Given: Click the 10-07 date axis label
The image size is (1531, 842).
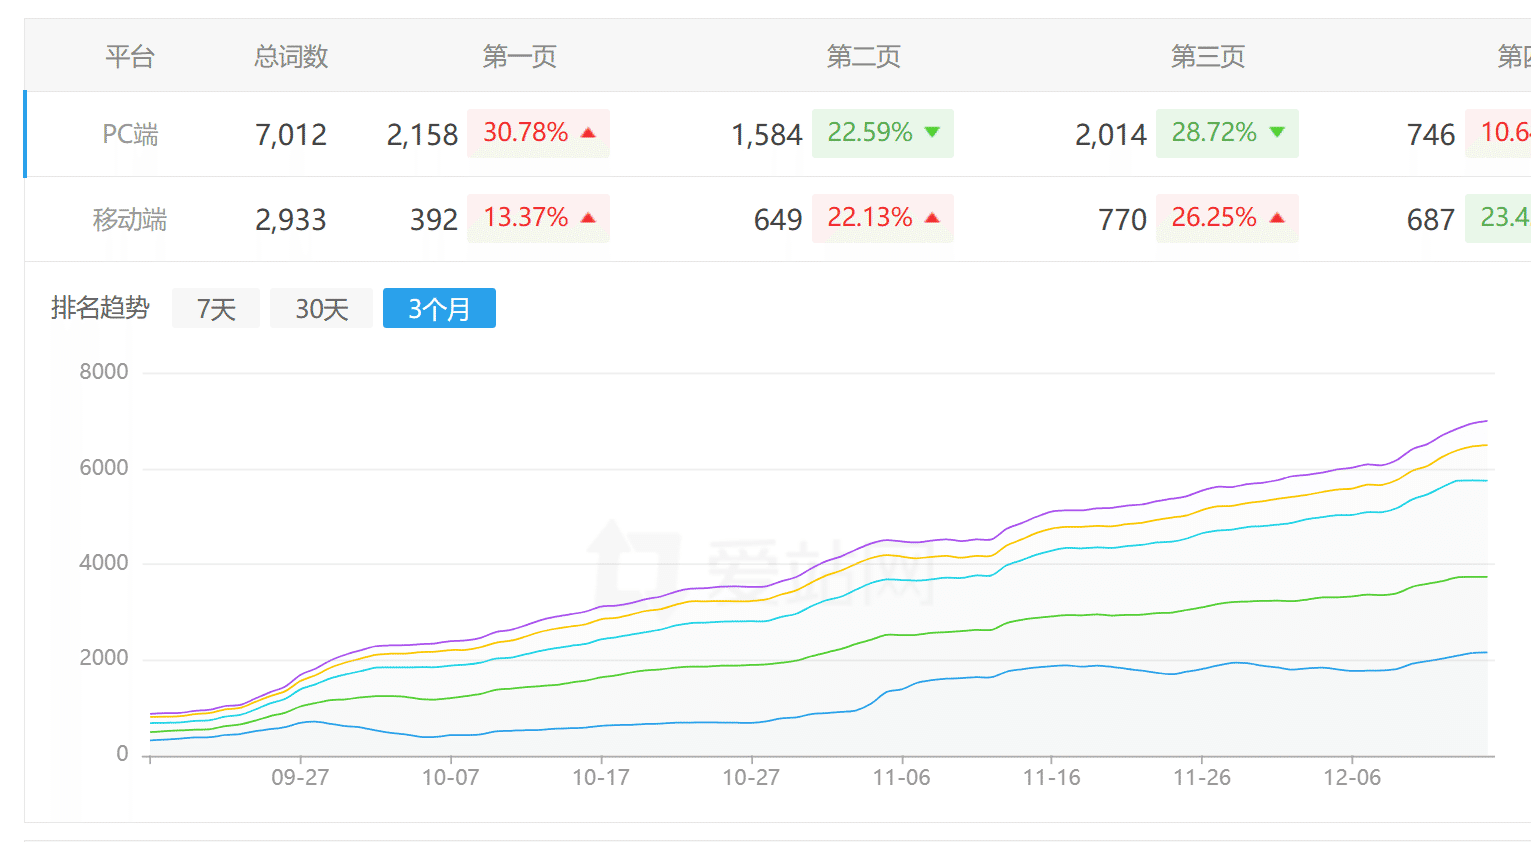Looking at the screenshot, I should 450,777.
